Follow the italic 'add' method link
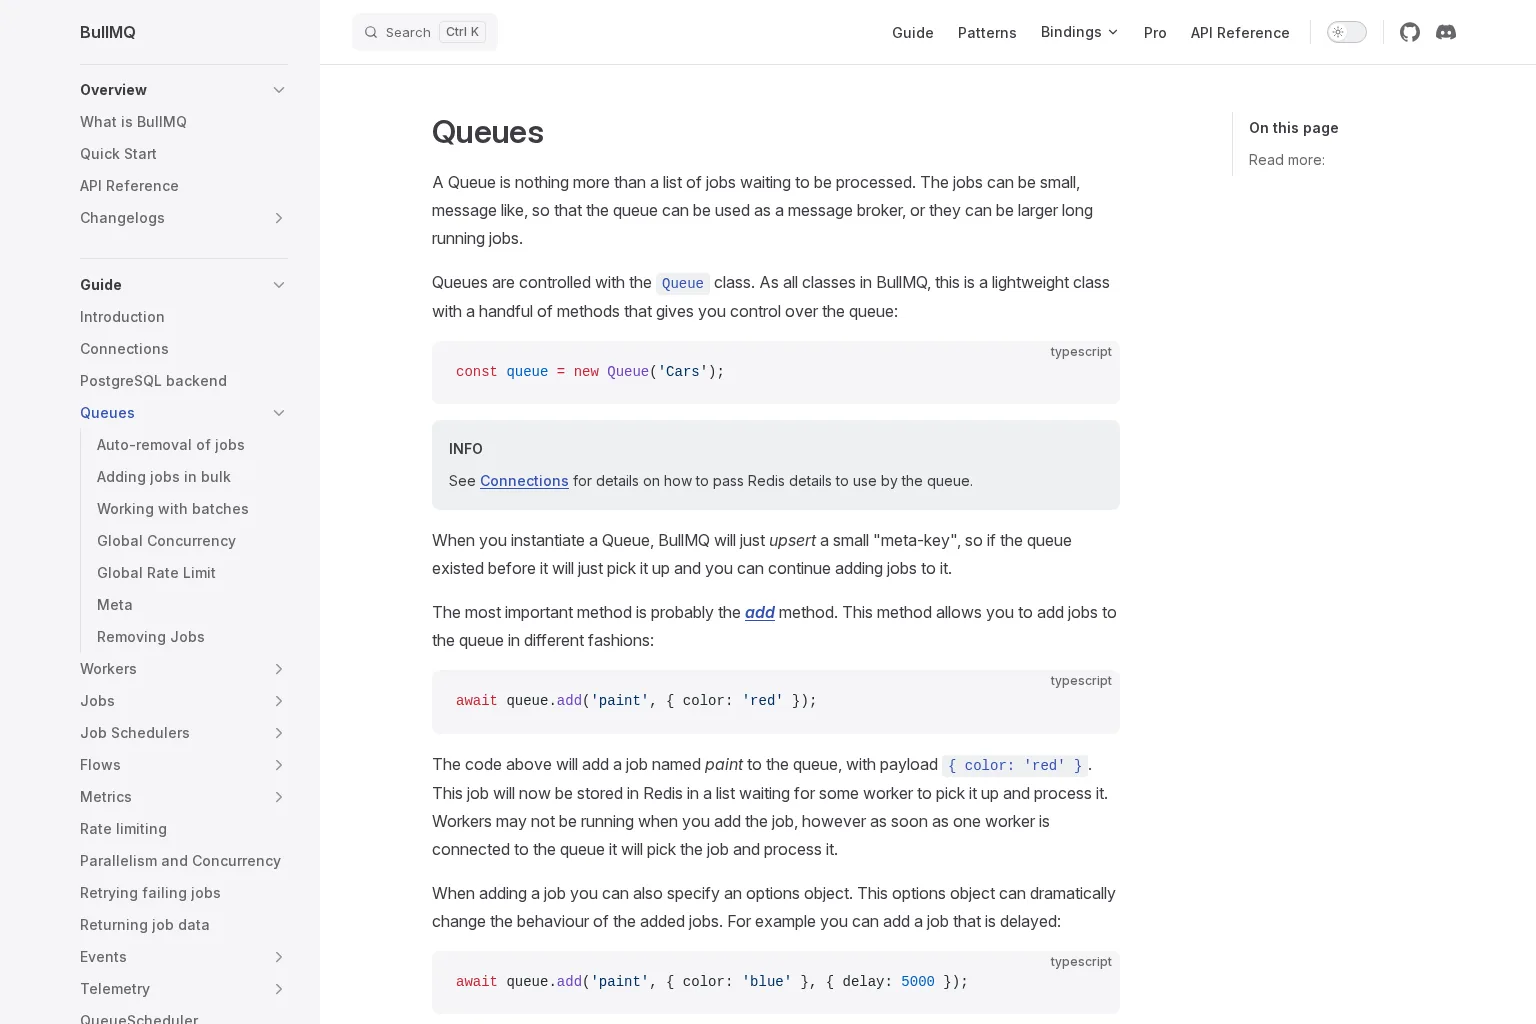 760,612
